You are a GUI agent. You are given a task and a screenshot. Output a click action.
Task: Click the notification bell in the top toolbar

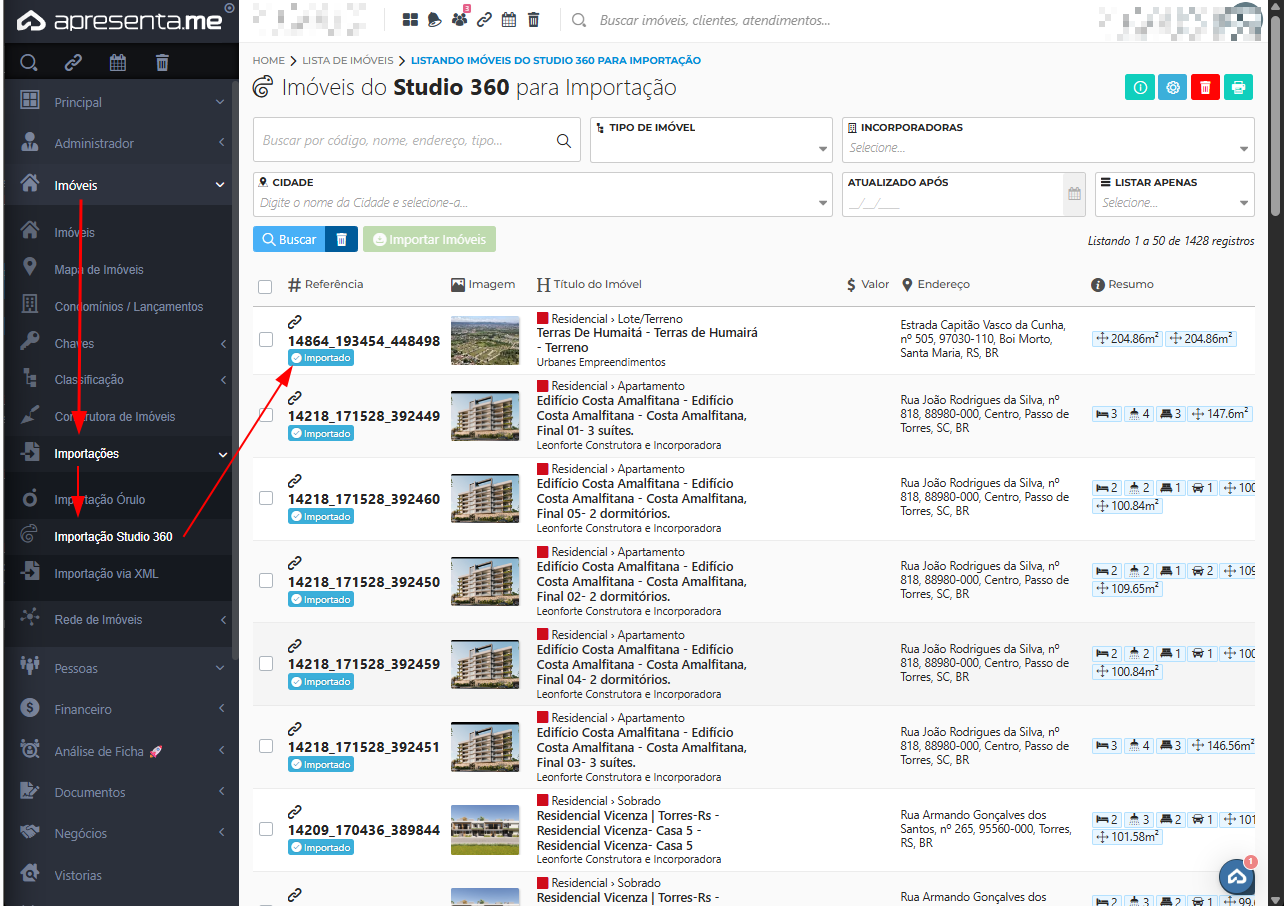click(x=434, y=20)
